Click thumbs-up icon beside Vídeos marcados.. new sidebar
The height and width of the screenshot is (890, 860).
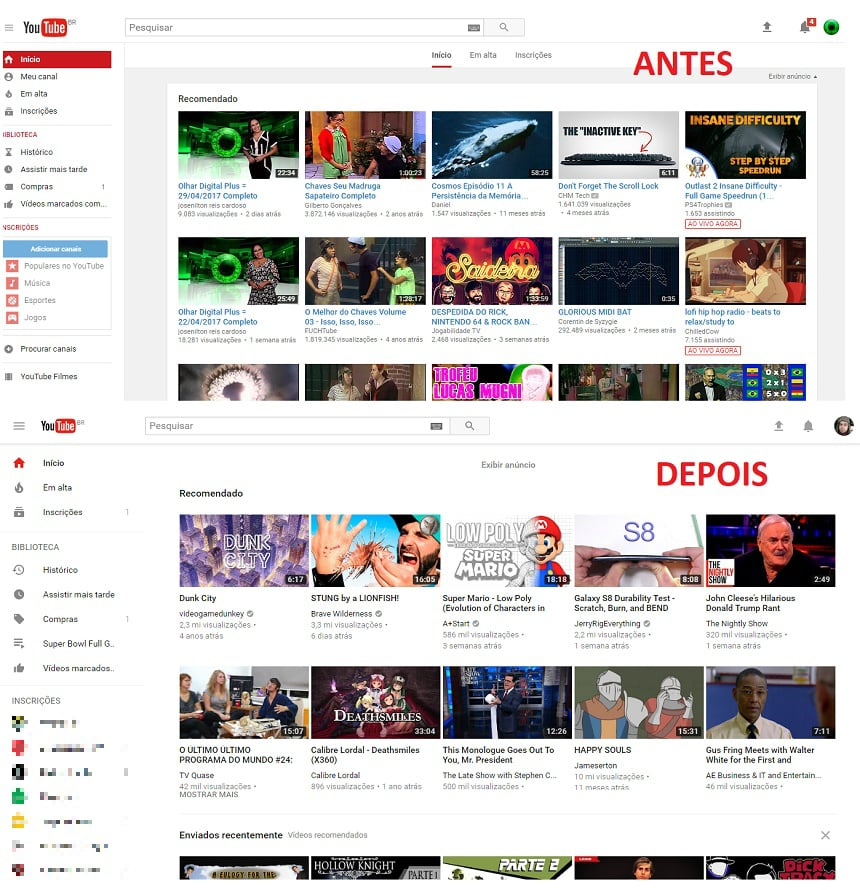[19, 668]
